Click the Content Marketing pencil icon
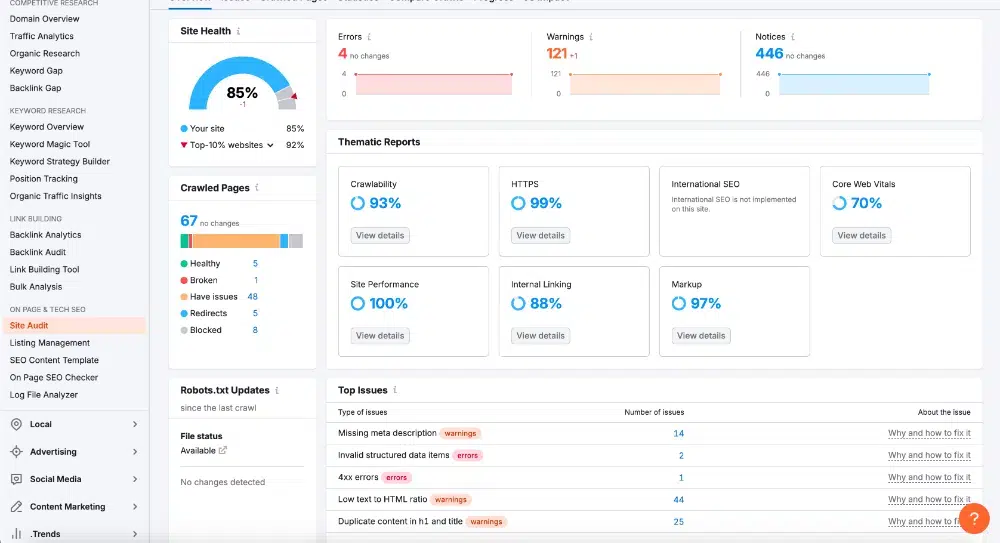Viewport: 1000px width, 543px height. tap(17, 507)
